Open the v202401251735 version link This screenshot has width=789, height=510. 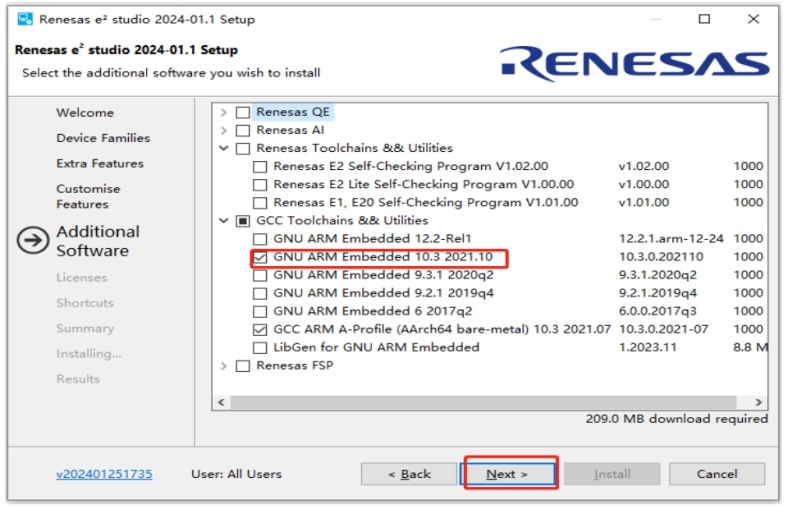(x=104, y=474)
